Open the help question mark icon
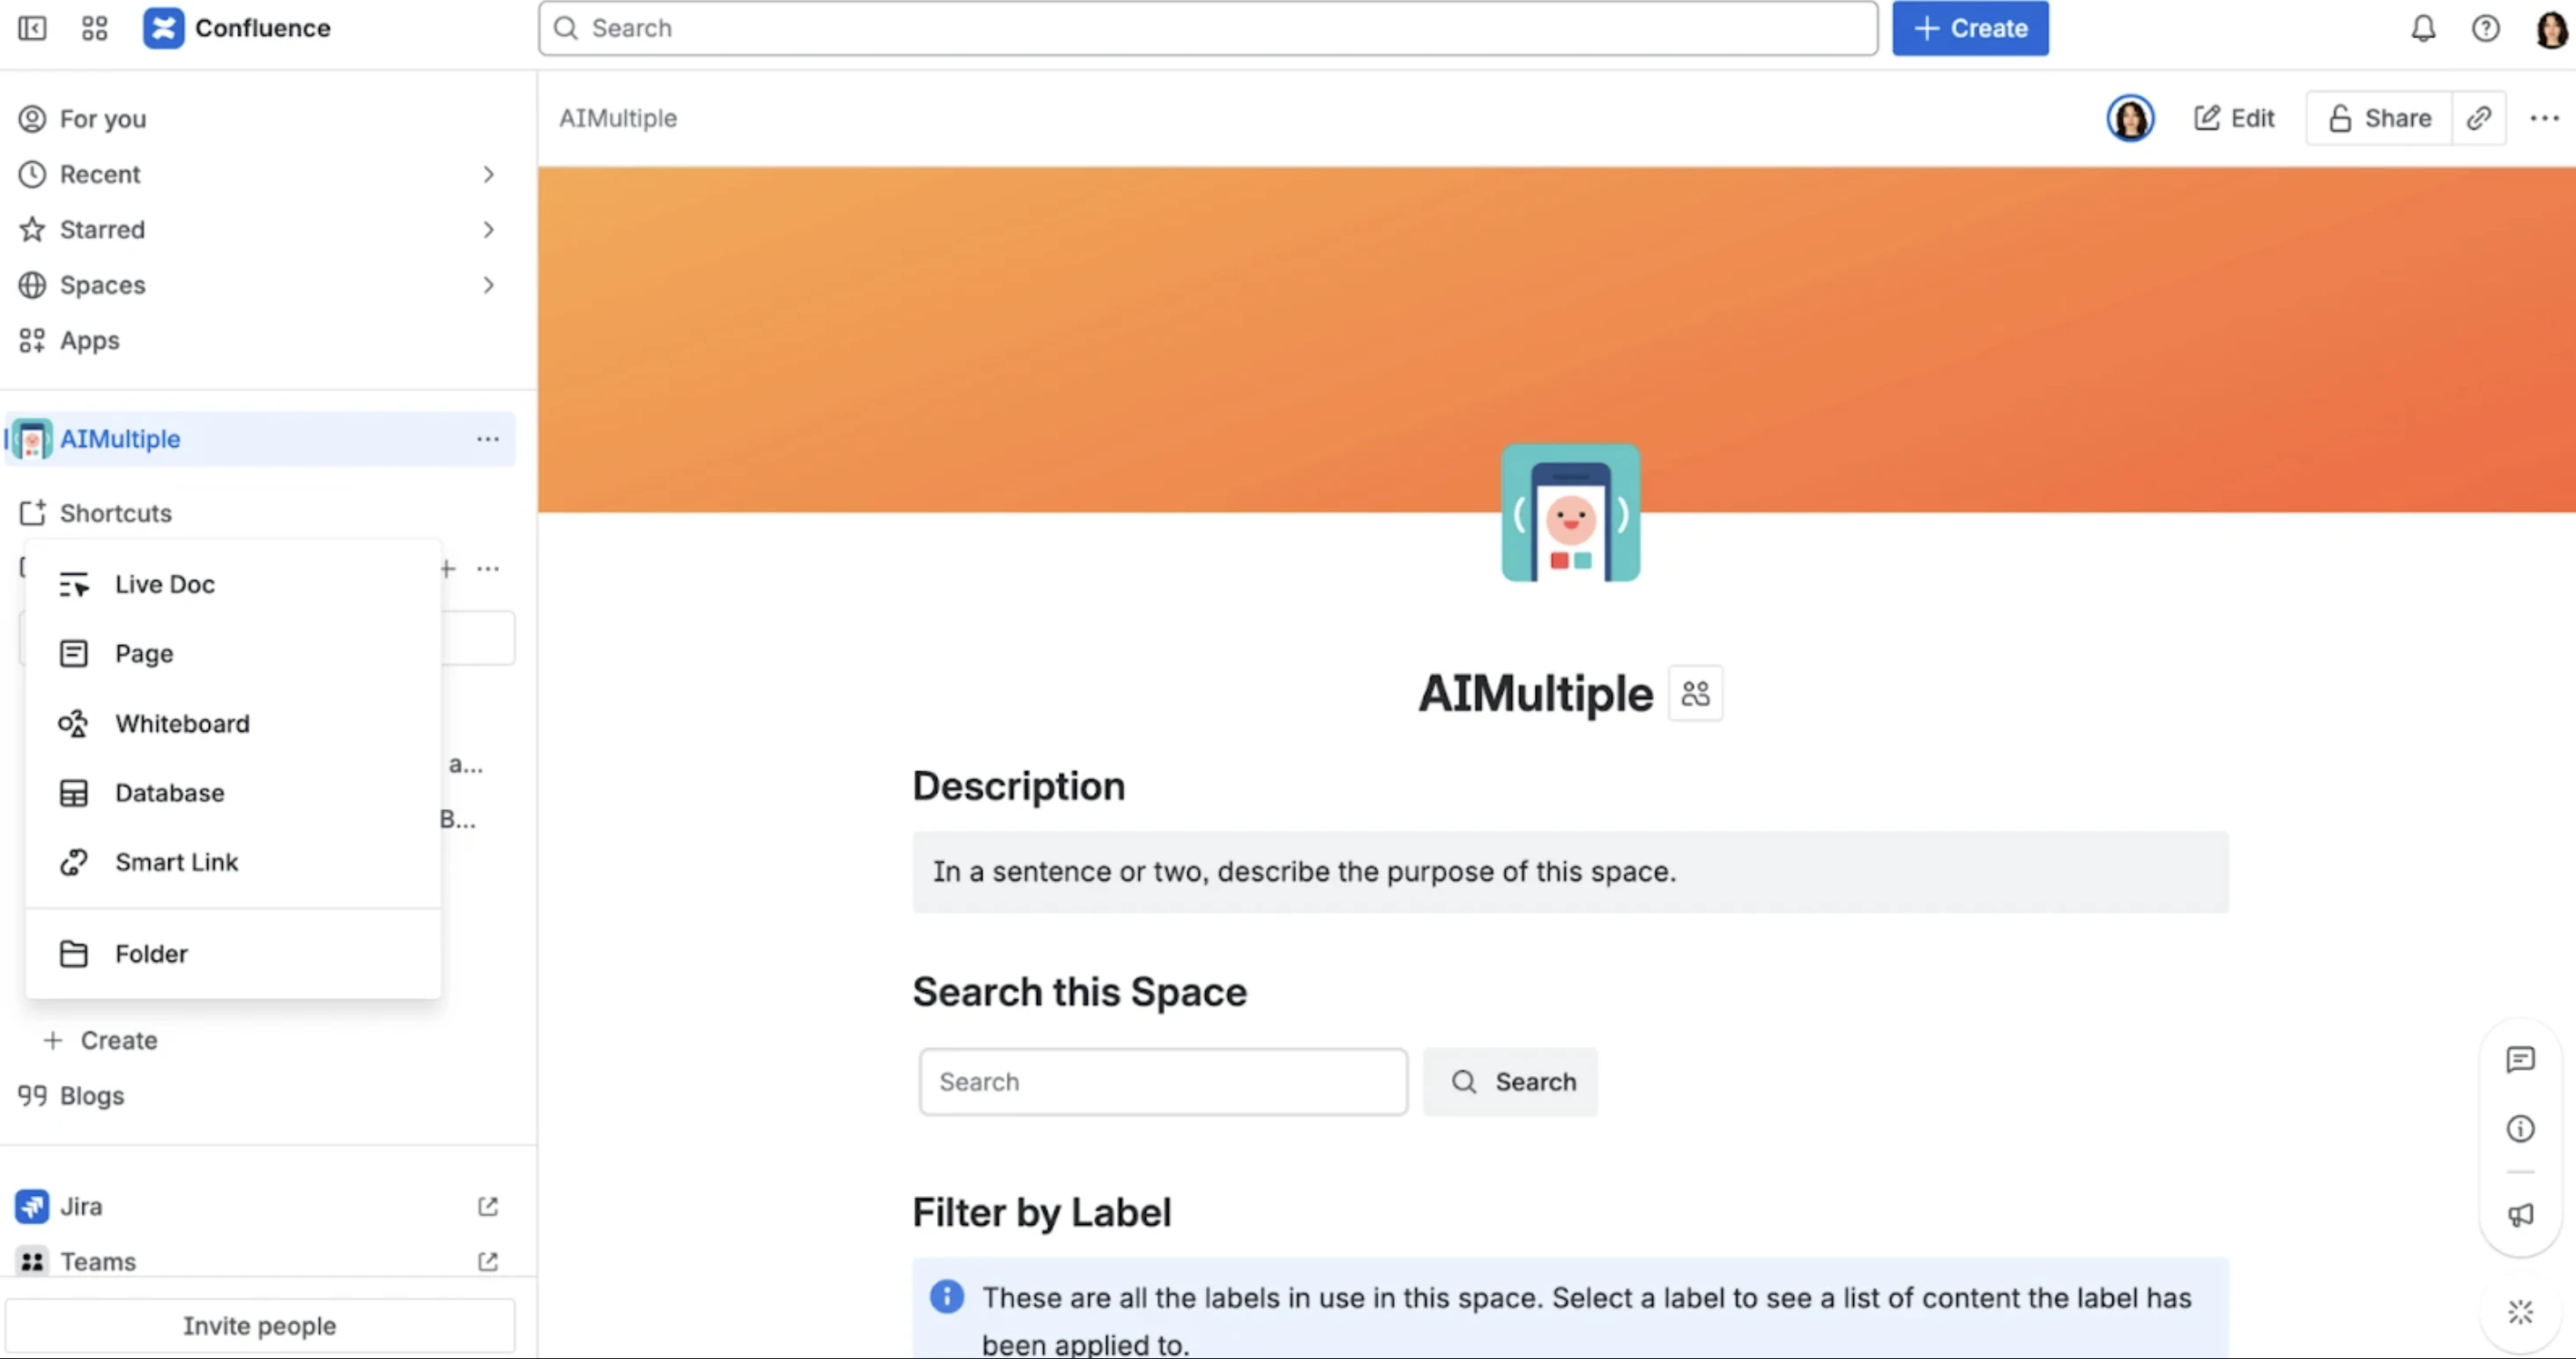Image resolution: width=2576 pixels, height=1359 pixels. click(x=2485, y=28)
